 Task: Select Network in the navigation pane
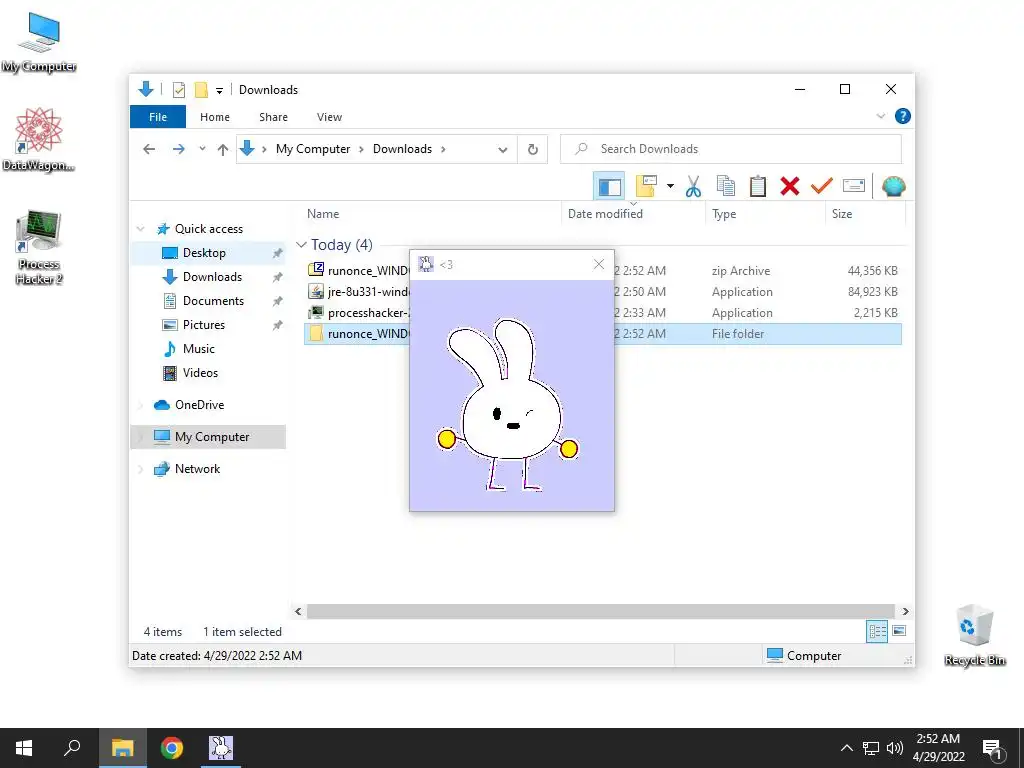pyautogui.click(x=197, y=469)
